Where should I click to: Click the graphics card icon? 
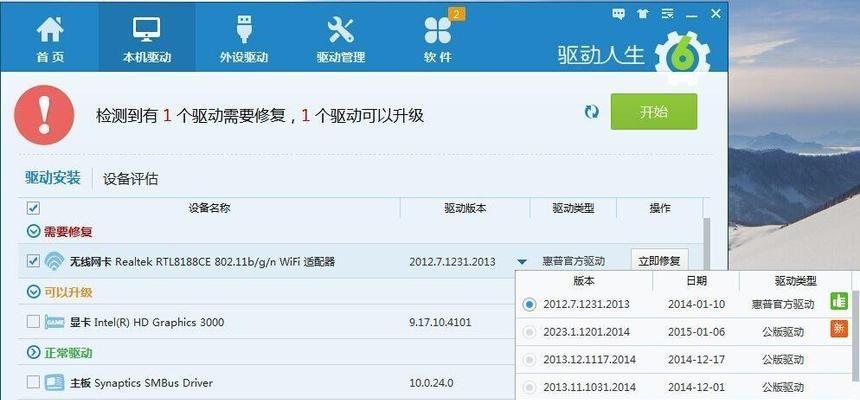point(54,322)
